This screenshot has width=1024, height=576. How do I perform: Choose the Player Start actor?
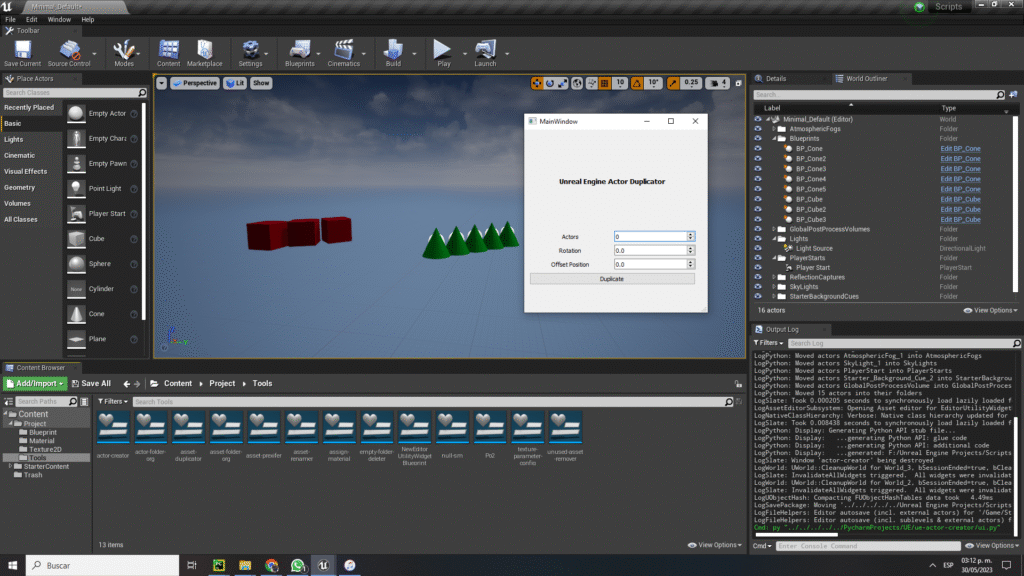(x=76, y=214)
